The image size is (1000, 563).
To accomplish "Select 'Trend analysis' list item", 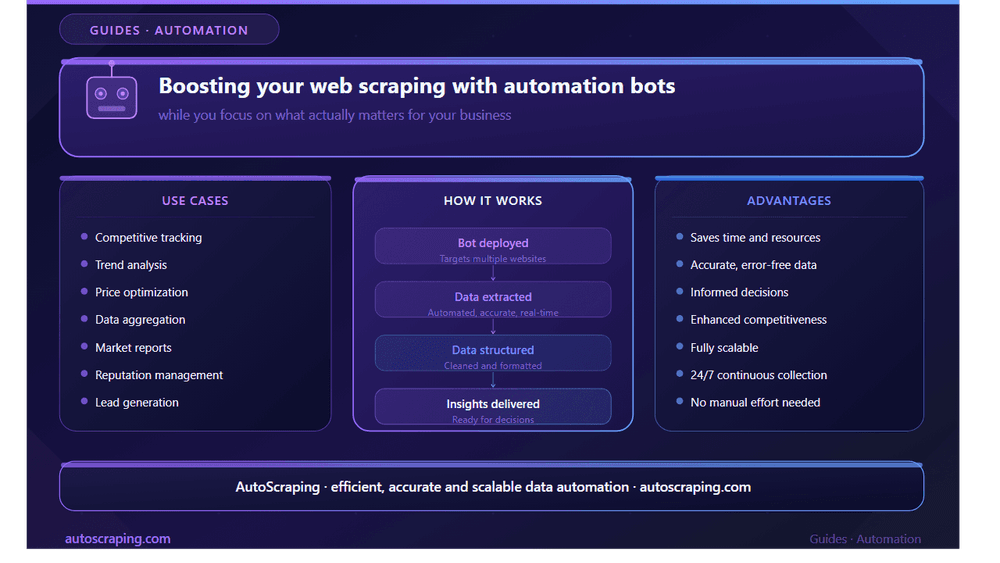I will 124,265.
